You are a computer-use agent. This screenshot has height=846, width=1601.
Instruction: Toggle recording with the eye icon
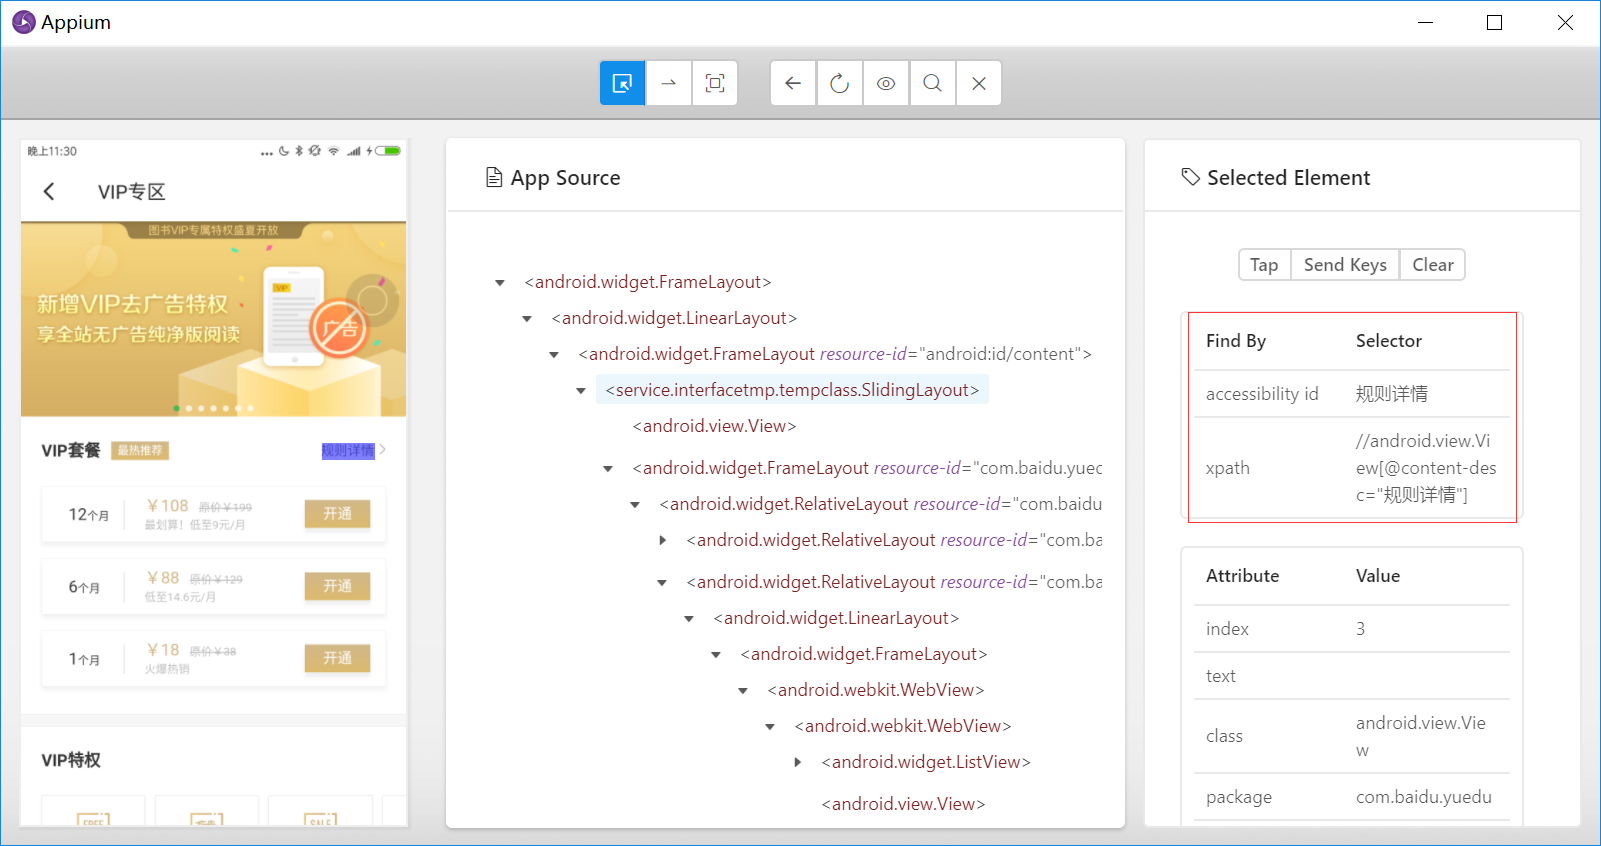[886, 83]
